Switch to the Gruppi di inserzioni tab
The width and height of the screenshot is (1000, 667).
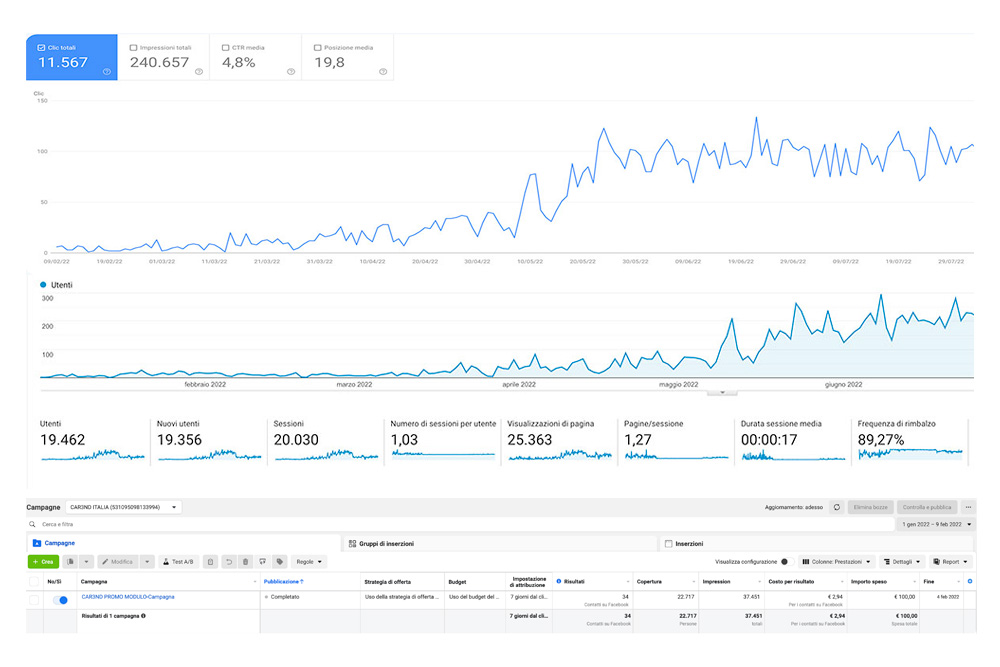380,543
